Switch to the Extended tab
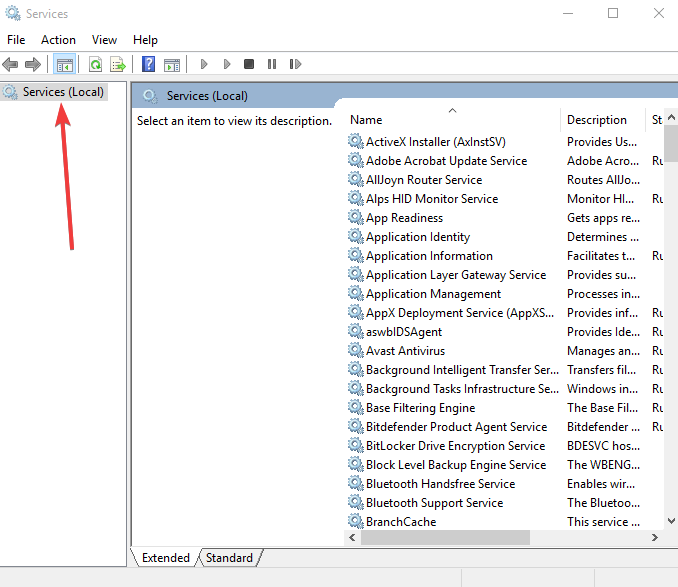This screenshot has height=587, width=678. tap(166, 558)
